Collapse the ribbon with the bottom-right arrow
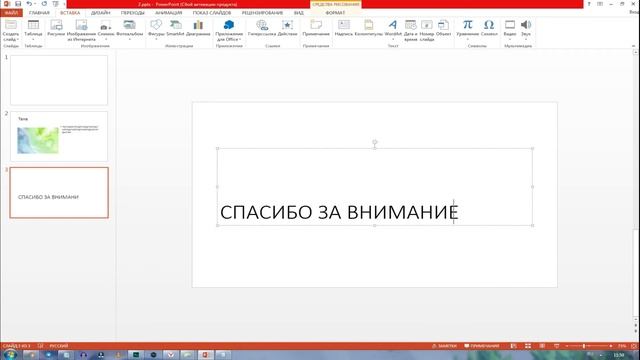This screenshot has width=640, height=360. pyautogui.click(x=633, y=46)
